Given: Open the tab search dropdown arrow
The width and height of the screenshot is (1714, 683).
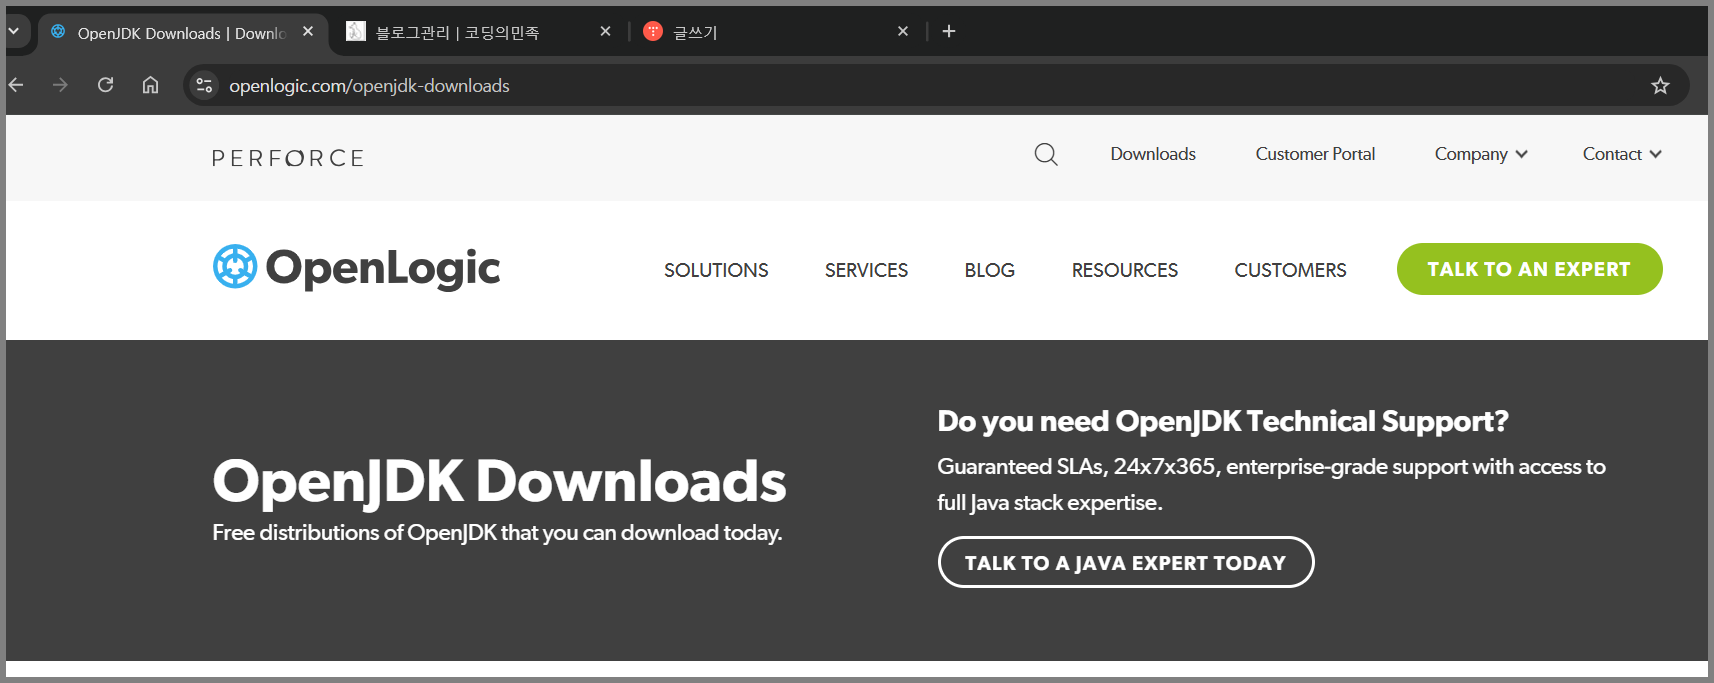Looking at the screenshot, I should point(14,31).
